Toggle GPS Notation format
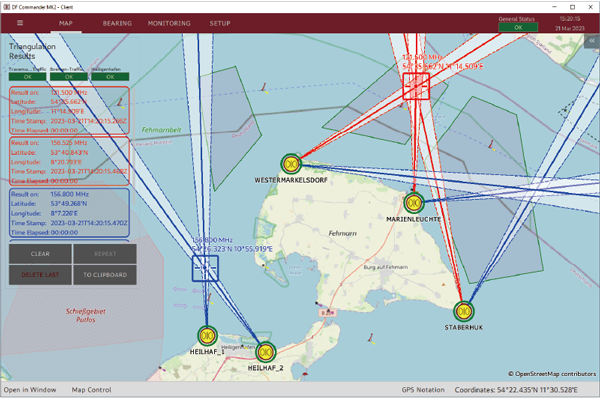Screen dimensions: 600x398 point(423,390)
